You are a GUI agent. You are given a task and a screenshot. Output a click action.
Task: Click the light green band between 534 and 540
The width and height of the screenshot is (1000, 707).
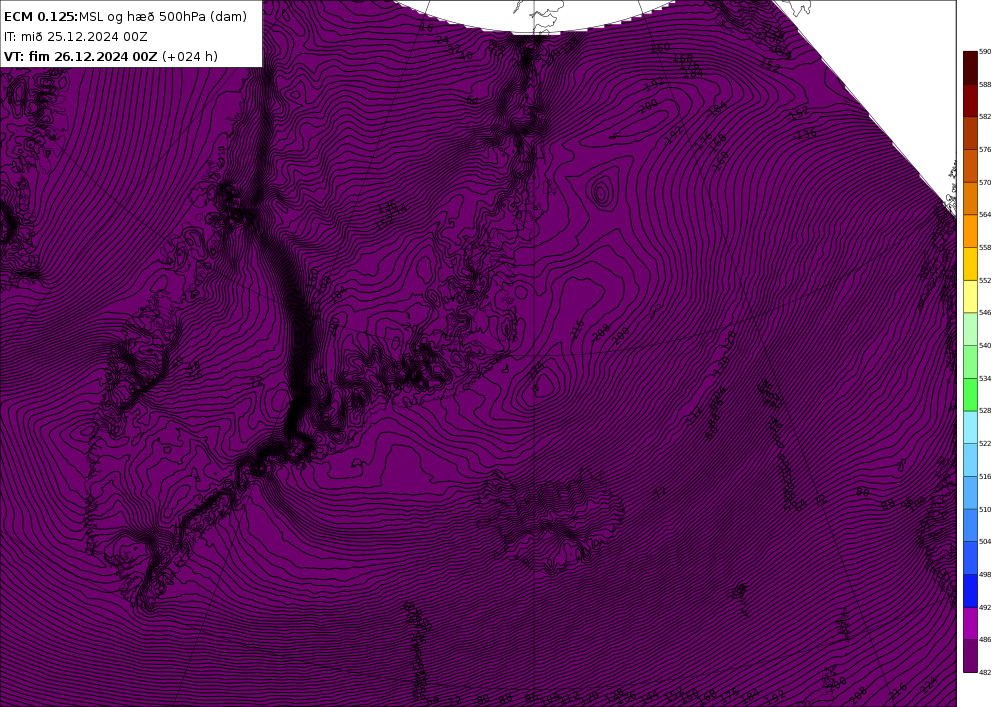click(970, 362)
